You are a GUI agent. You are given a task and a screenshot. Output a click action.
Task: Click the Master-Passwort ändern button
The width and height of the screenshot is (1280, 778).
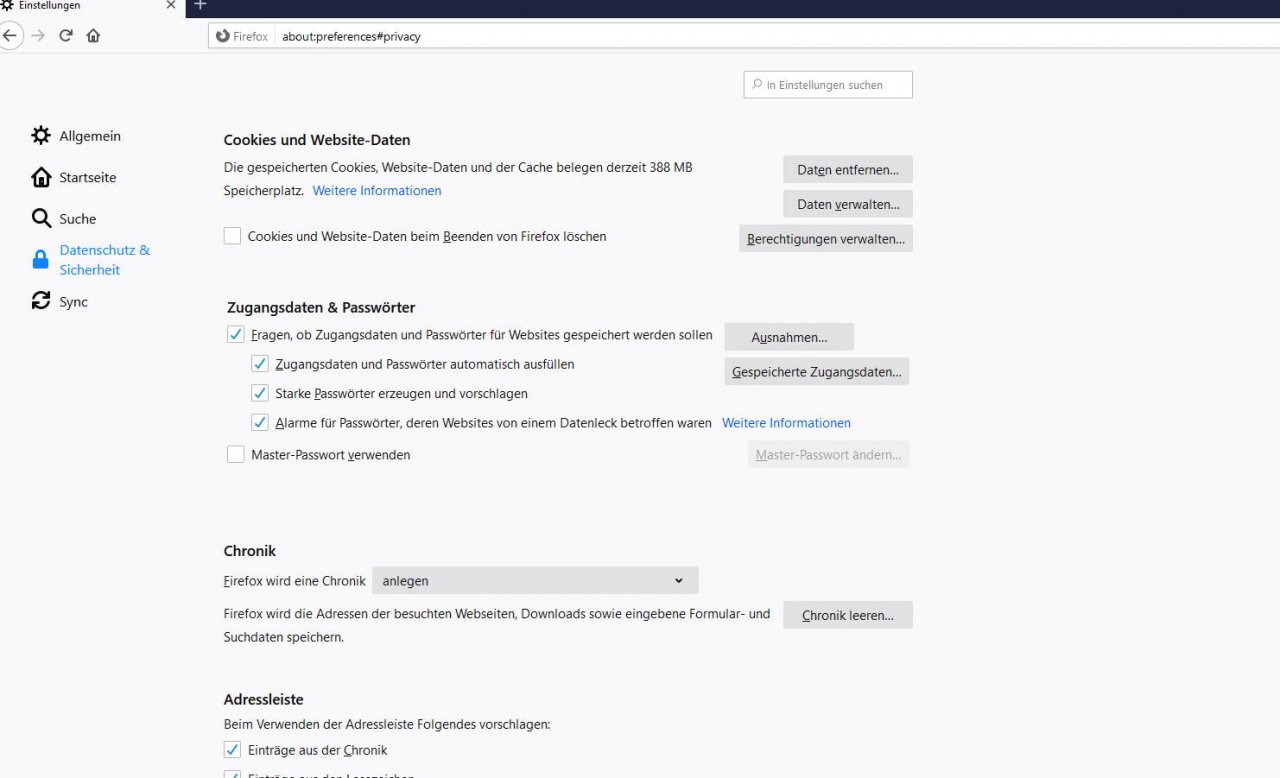click(x=828, y=455)
